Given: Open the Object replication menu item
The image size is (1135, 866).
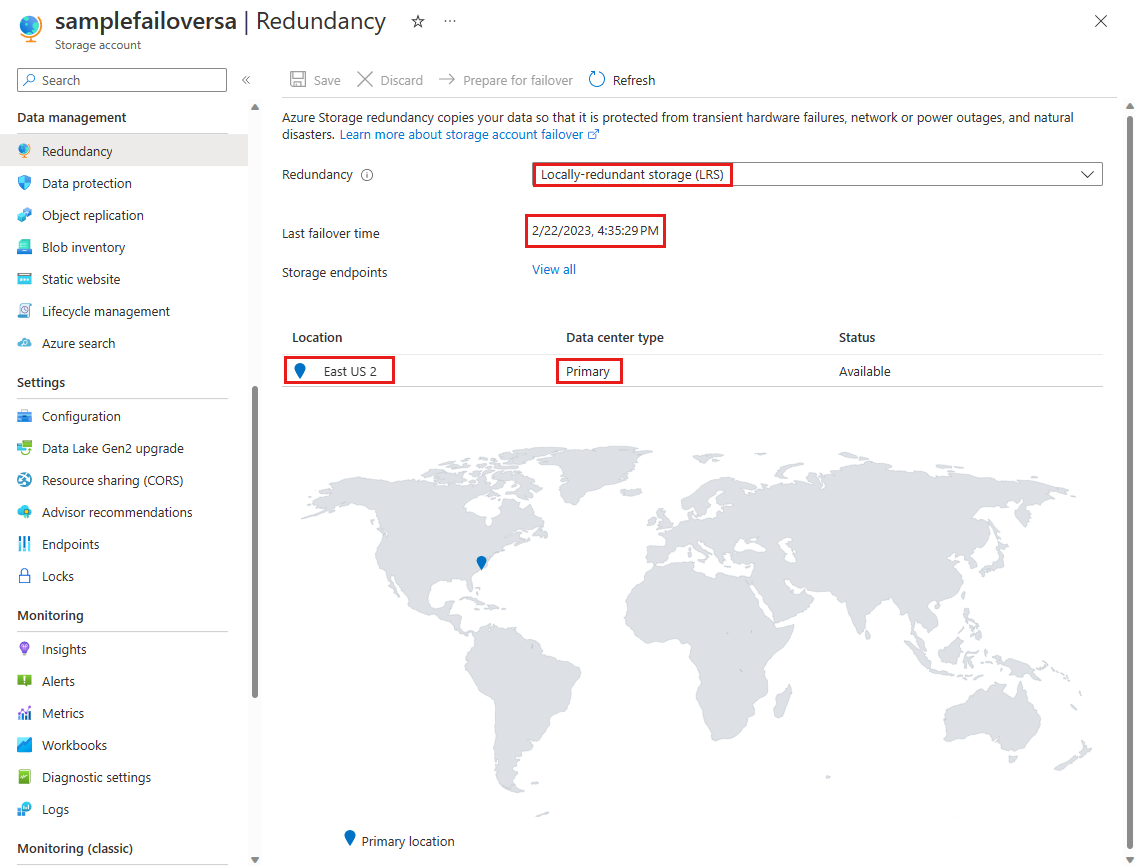Looking at the screenshot, I should point(92,216).
